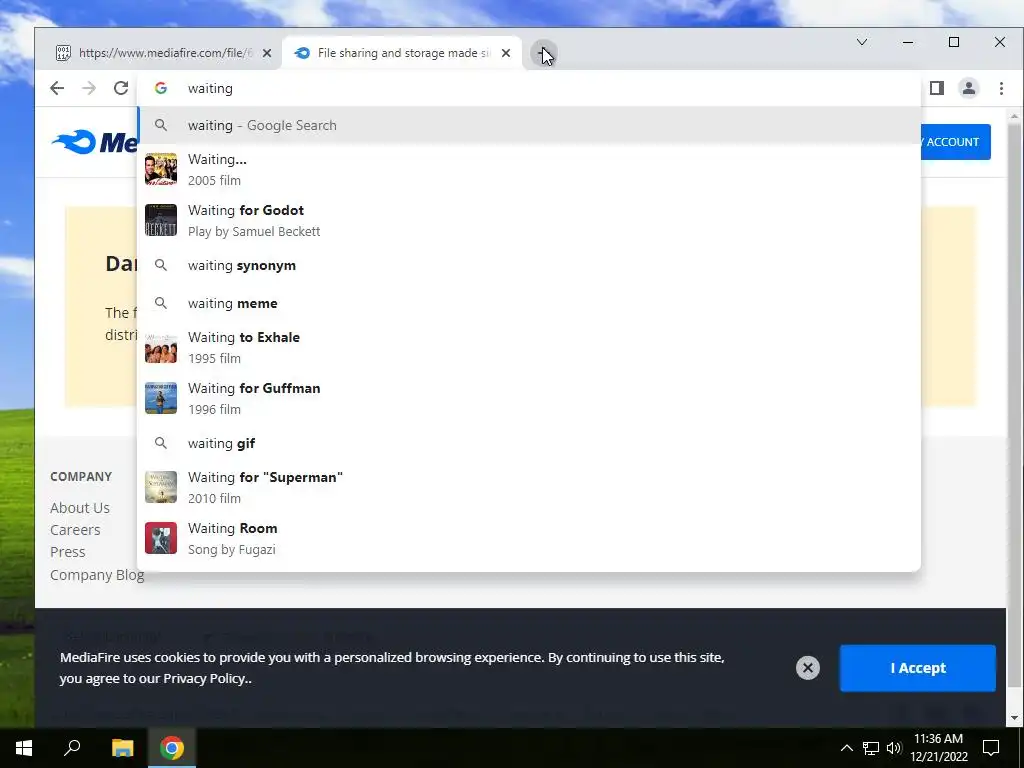Select the 'waiting meme' suggestion
1024x768 pixels.
[x=529, y=303]
